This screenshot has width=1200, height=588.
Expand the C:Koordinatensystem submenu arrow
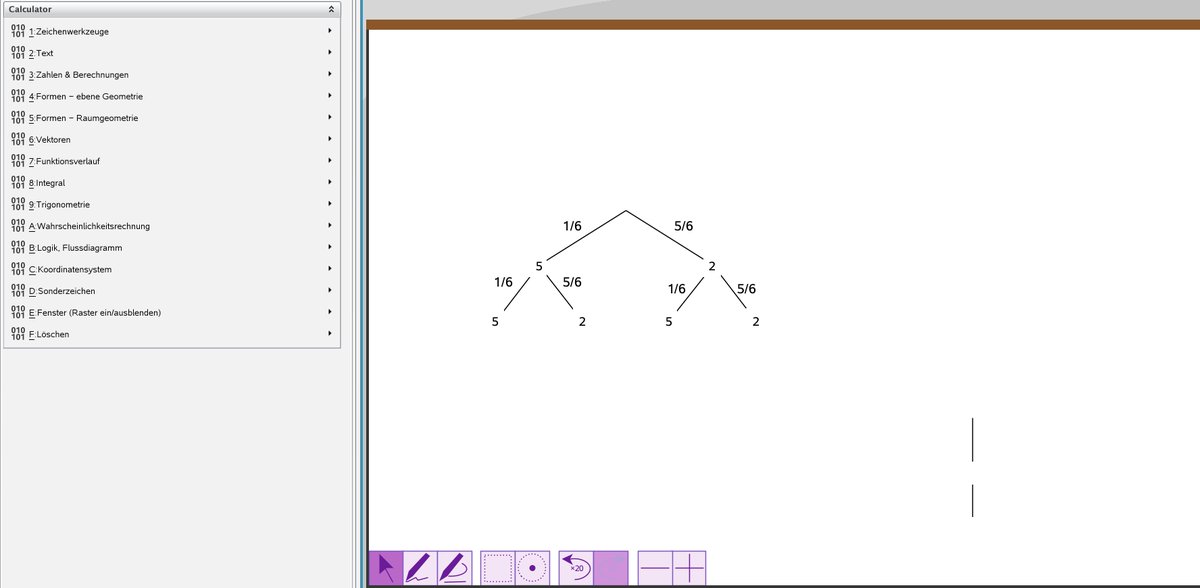330,269
